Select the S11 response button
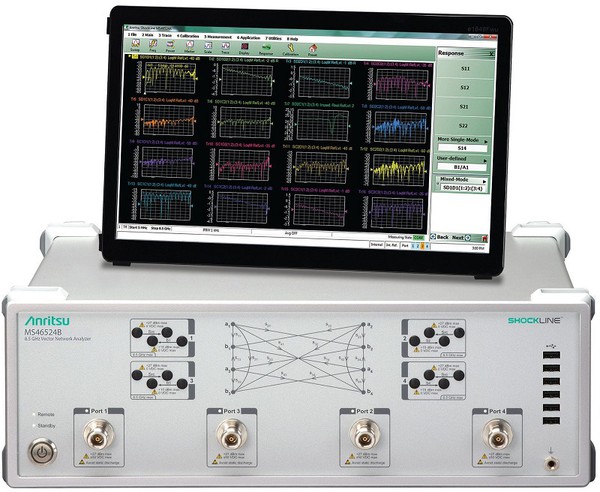Image resolution: width=600 pixels, height=492 pixels. (465, 70)
